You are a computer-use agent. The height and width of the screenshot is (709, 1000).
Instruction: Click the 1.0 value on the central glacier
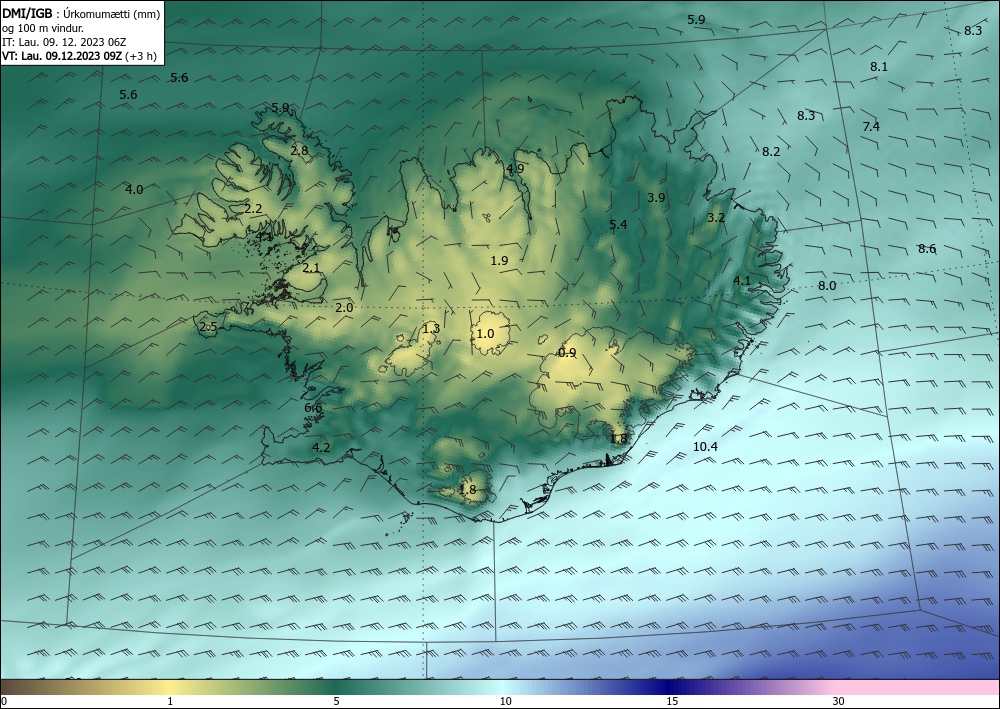pyautogui.click(x=485, y=334)
